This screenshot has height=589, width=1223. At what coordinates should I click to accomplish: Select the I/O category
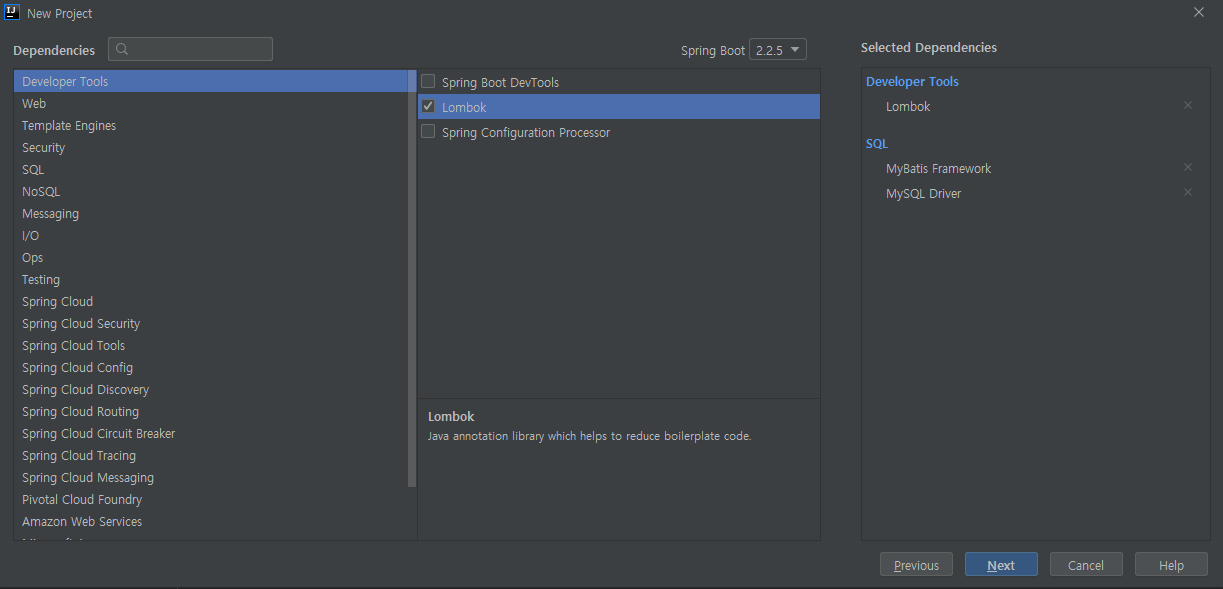pyautogui.click(x=211, y=235)
